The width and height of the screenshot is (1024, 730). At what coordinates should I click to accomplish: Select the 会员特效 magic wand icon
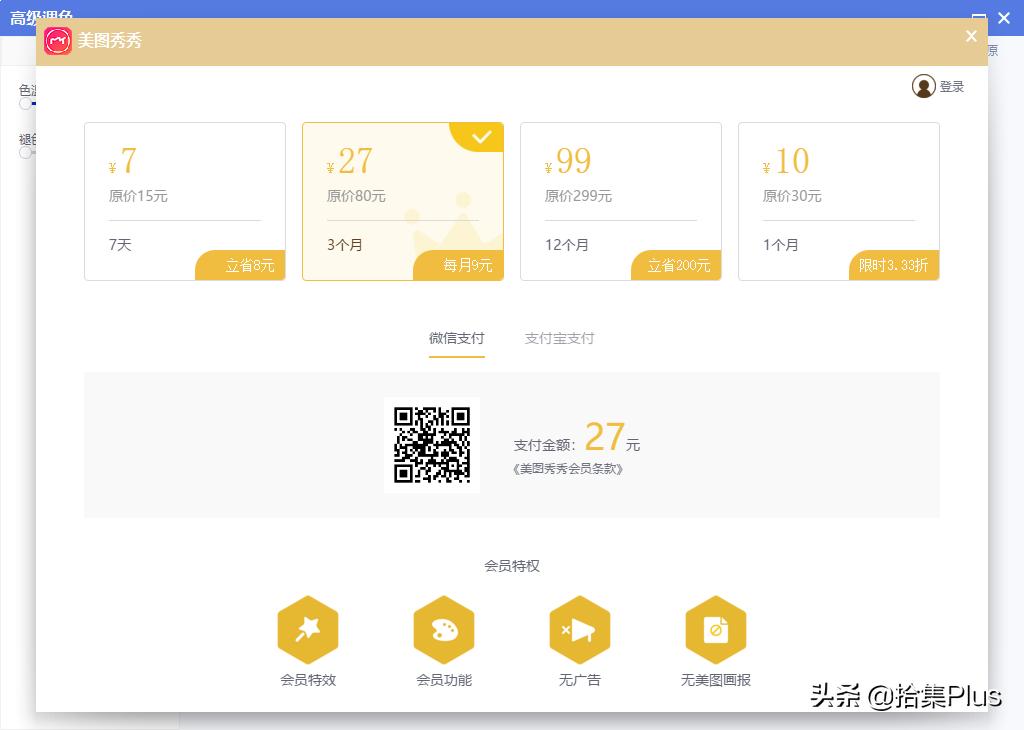point(308,629)
